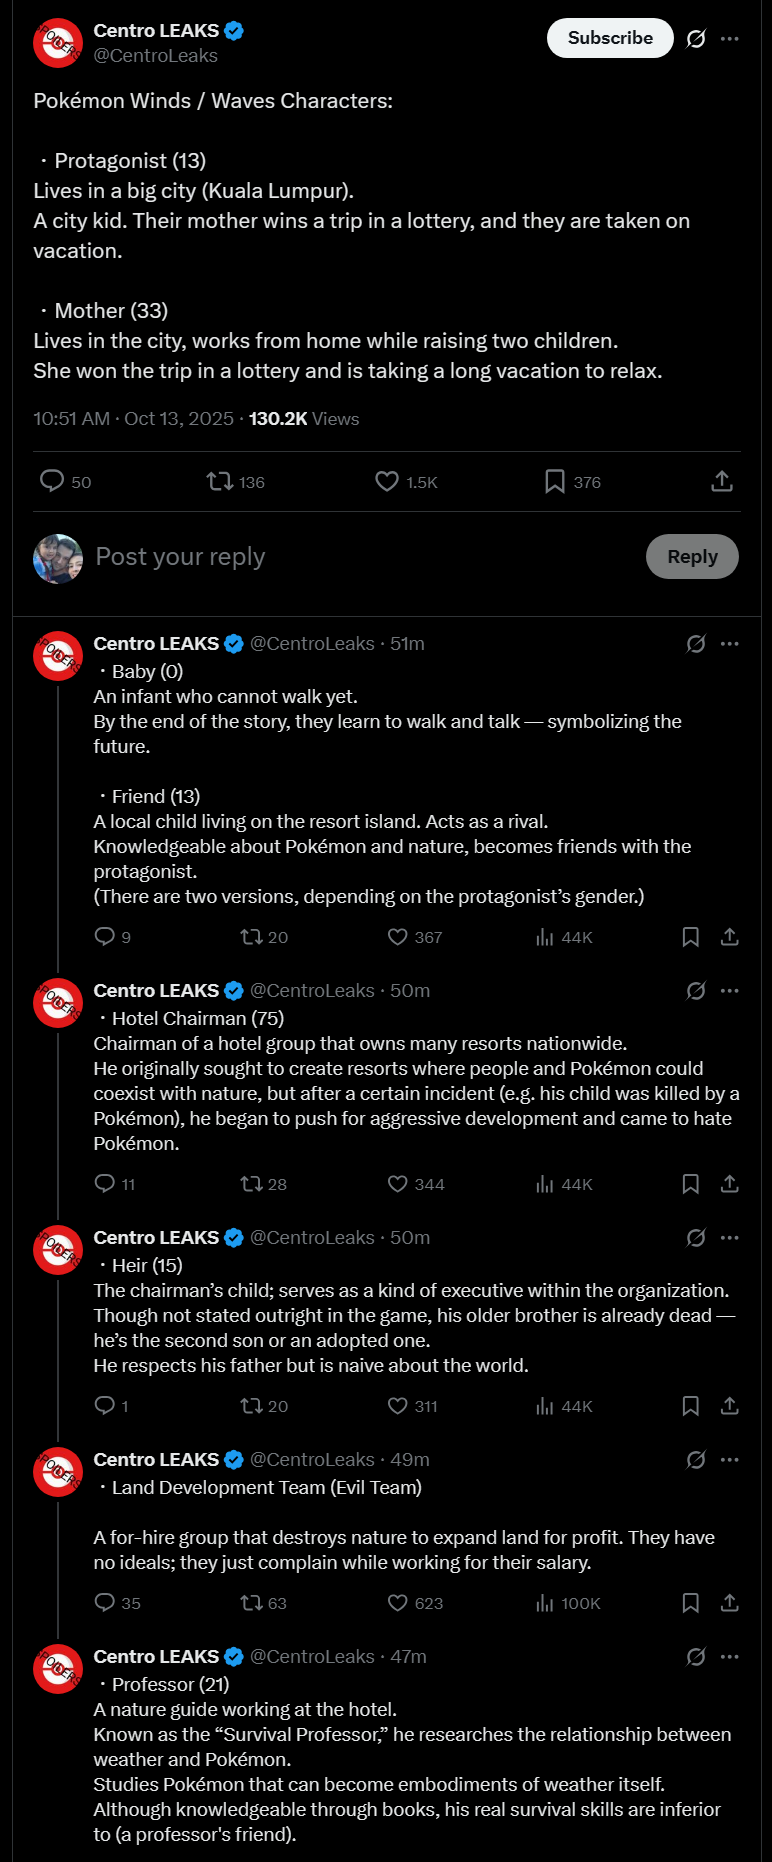Open more options on the Baby reply
Image resolution: width=772 pixels, height=1862 pixels.
(730, 644)
